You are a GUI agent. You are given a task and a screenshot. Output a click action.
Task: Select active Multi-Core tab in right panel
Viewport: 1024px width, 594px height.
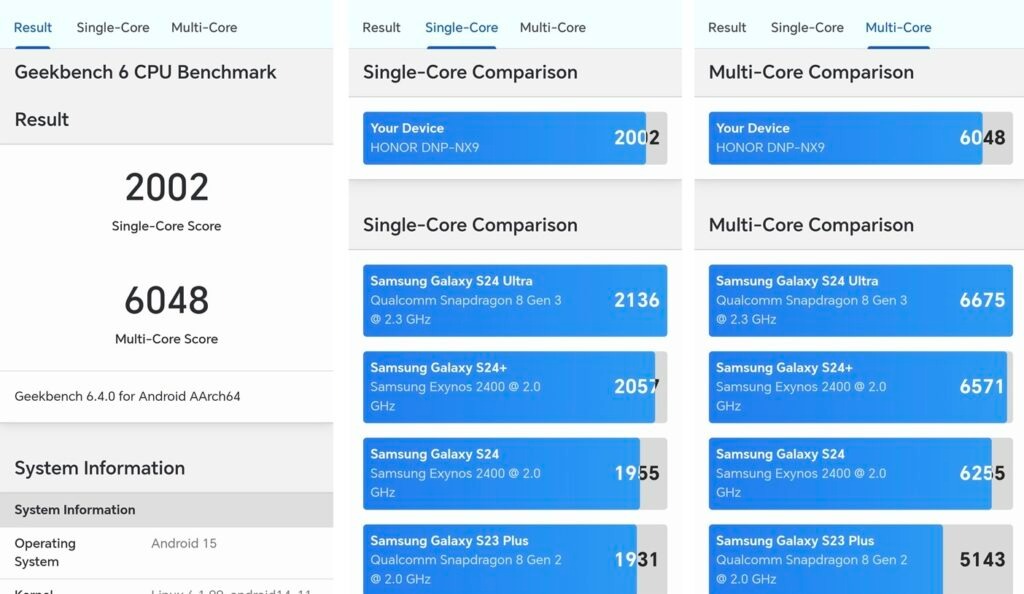[x=899, y=27]
